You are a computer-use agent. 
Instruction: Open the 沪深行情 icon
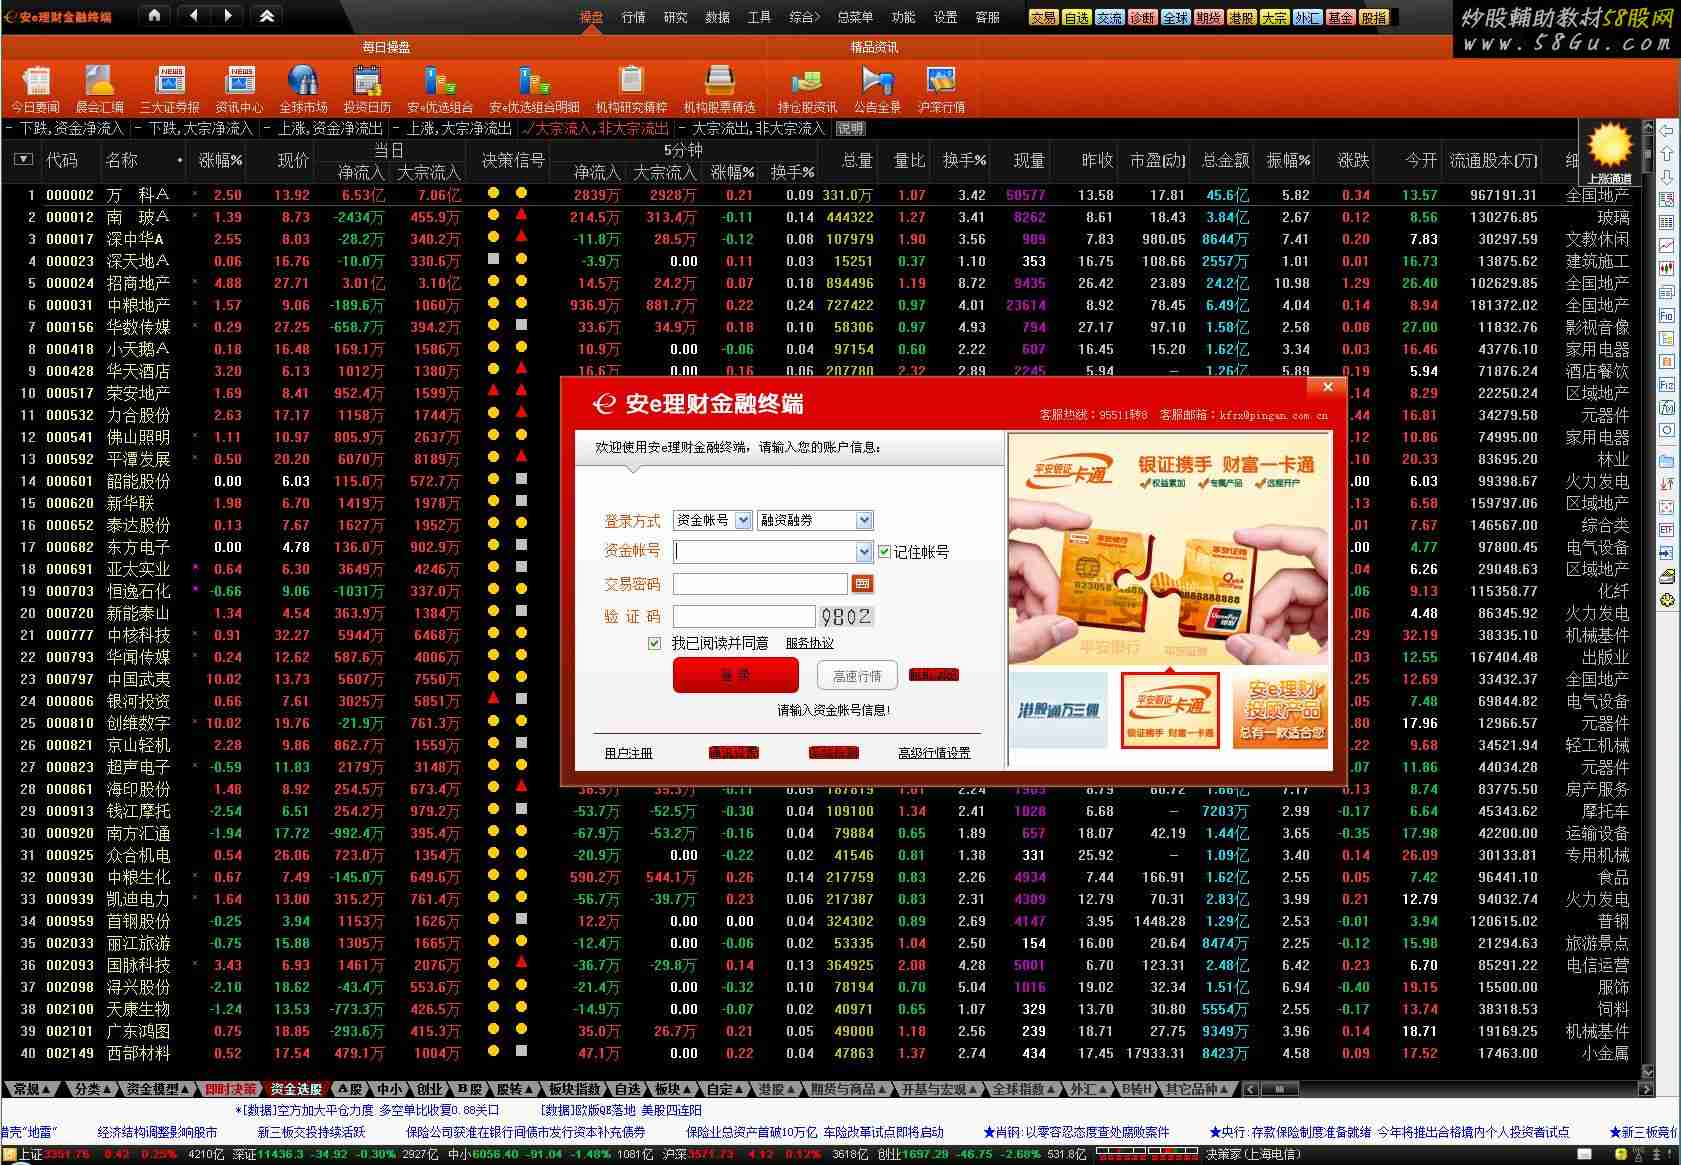coord(941,88)
